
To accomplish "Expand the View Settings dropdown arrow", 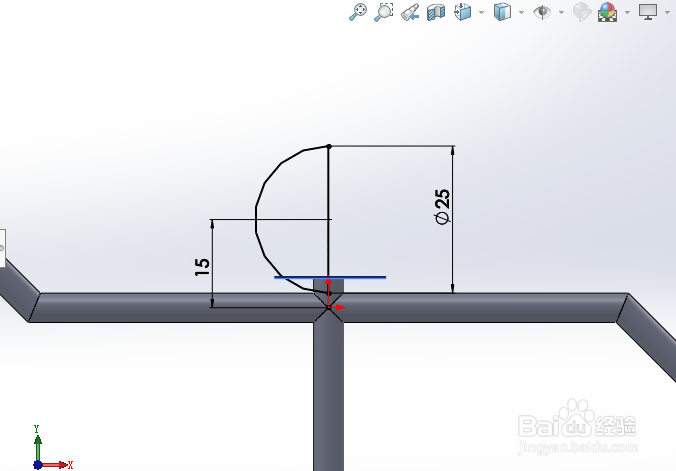I will [x=667, y=12].
